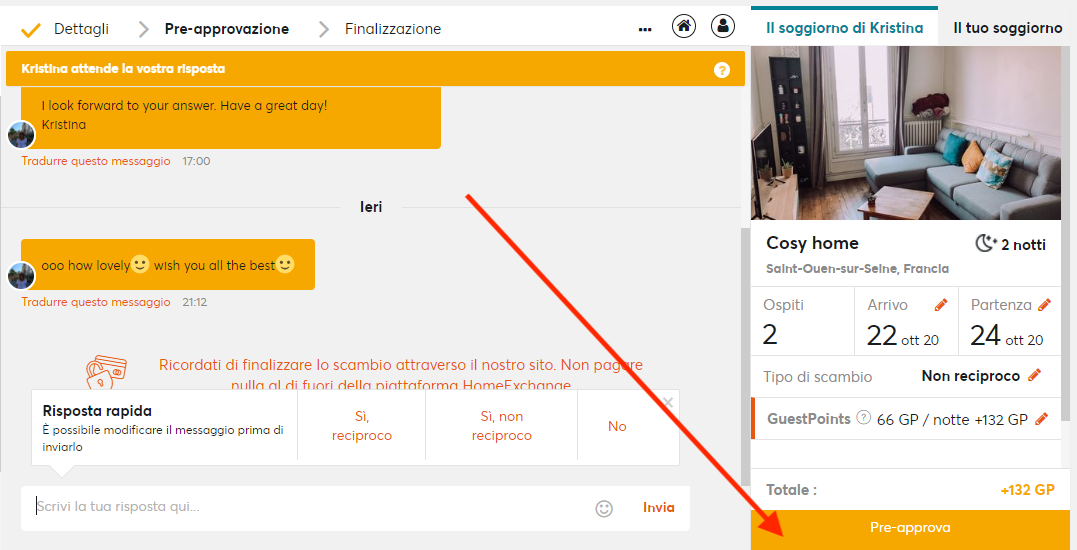This screenshot has width=1077, height=550.
Task: Choose quick reply Sì, non reciproco
Action: tap(501, 426)
